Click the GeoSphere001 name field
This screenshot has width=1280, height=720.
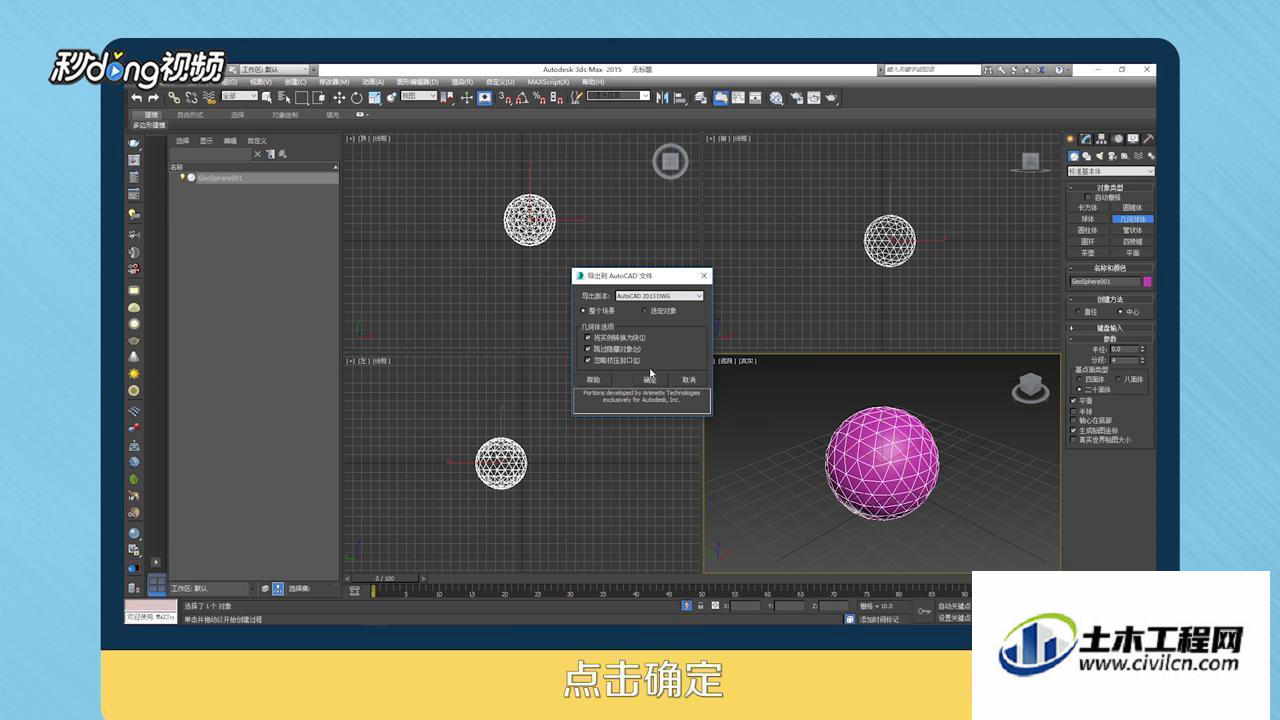1105,282
